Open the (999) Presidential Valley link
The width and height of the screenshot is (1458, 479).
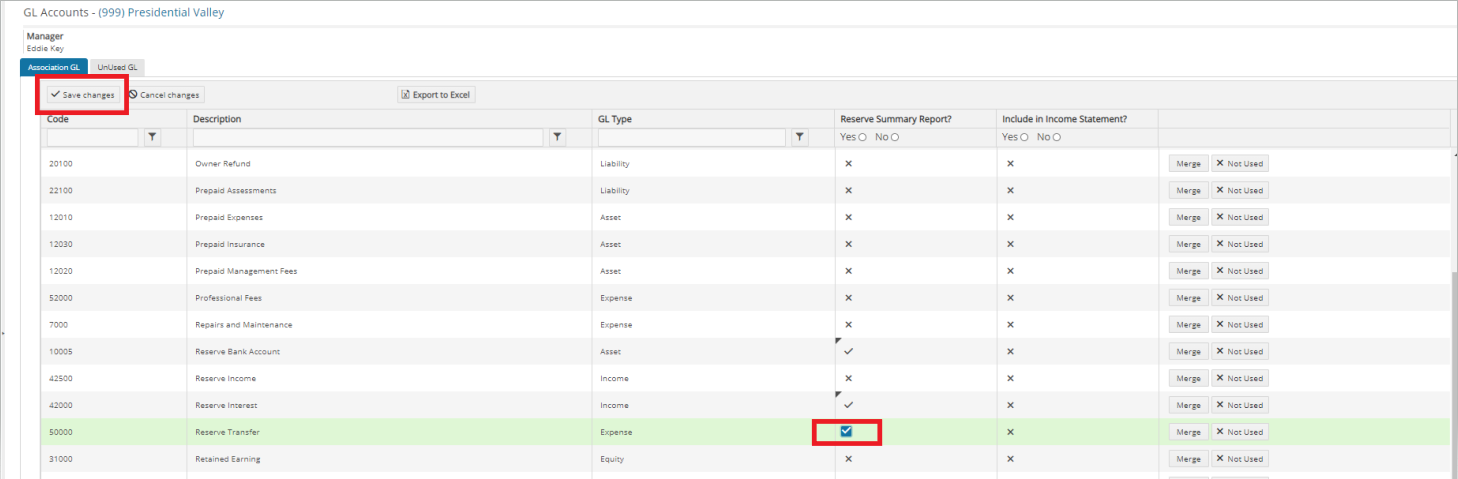click(x=161, y=12)
